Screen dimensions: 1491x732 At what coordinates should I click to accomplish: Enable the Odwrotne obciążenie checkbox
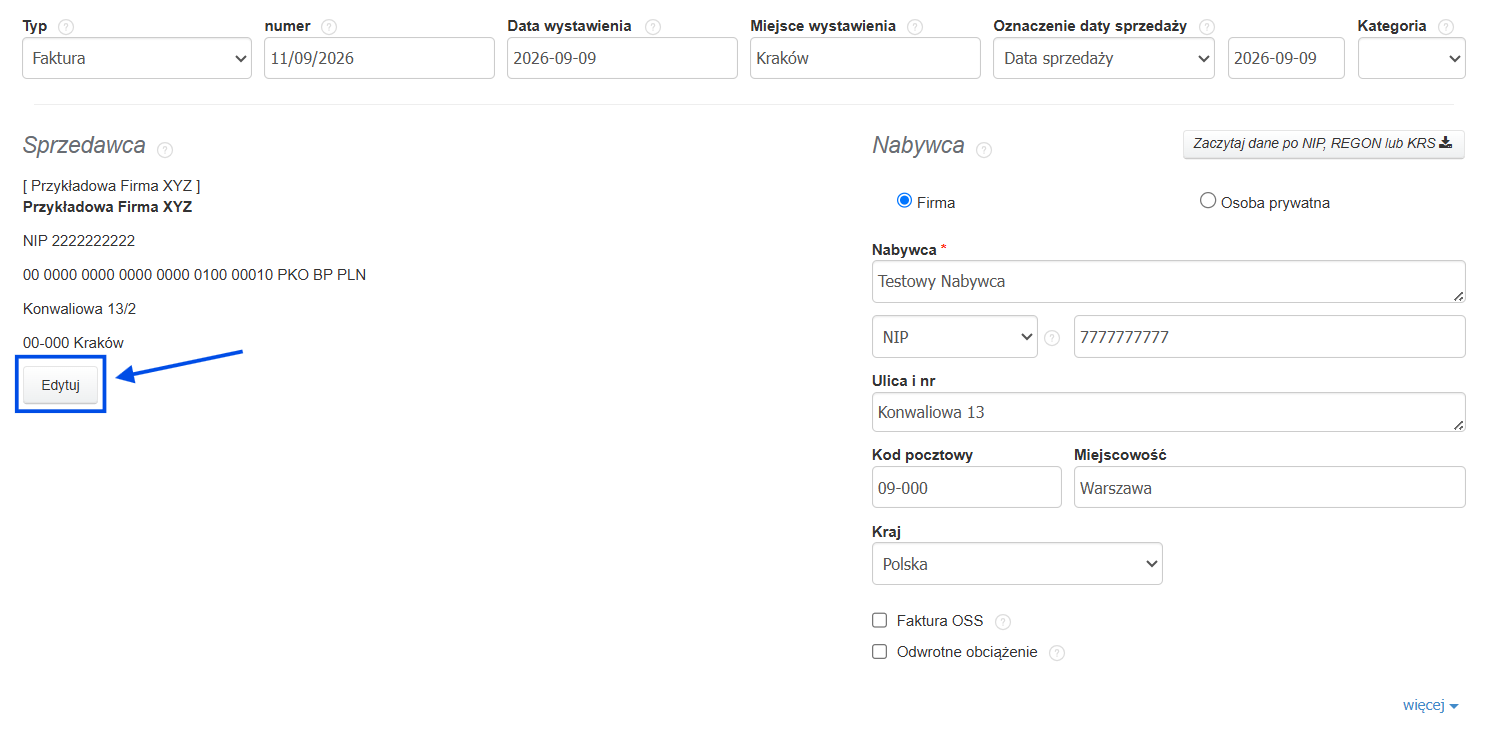[880, 651]
